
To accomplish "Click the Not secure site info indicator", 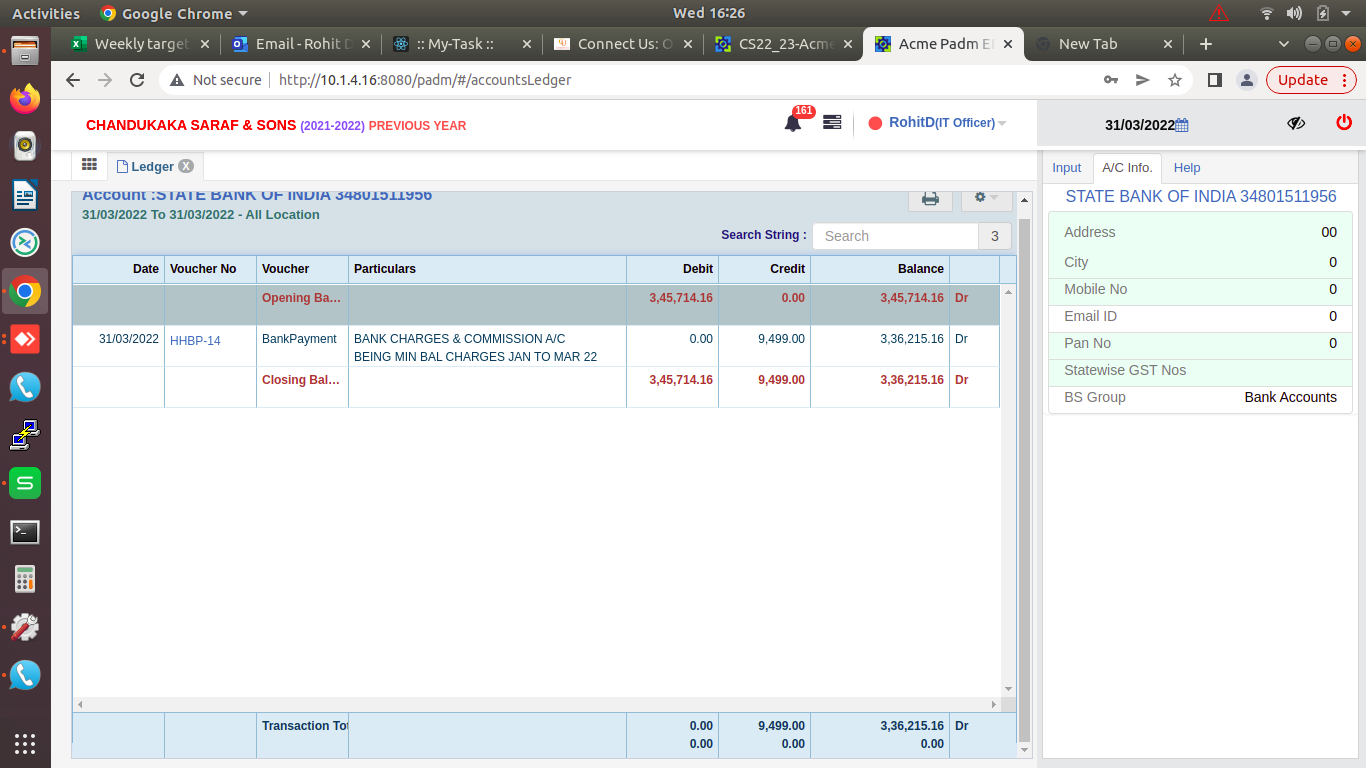I will [x=216, y=80].
